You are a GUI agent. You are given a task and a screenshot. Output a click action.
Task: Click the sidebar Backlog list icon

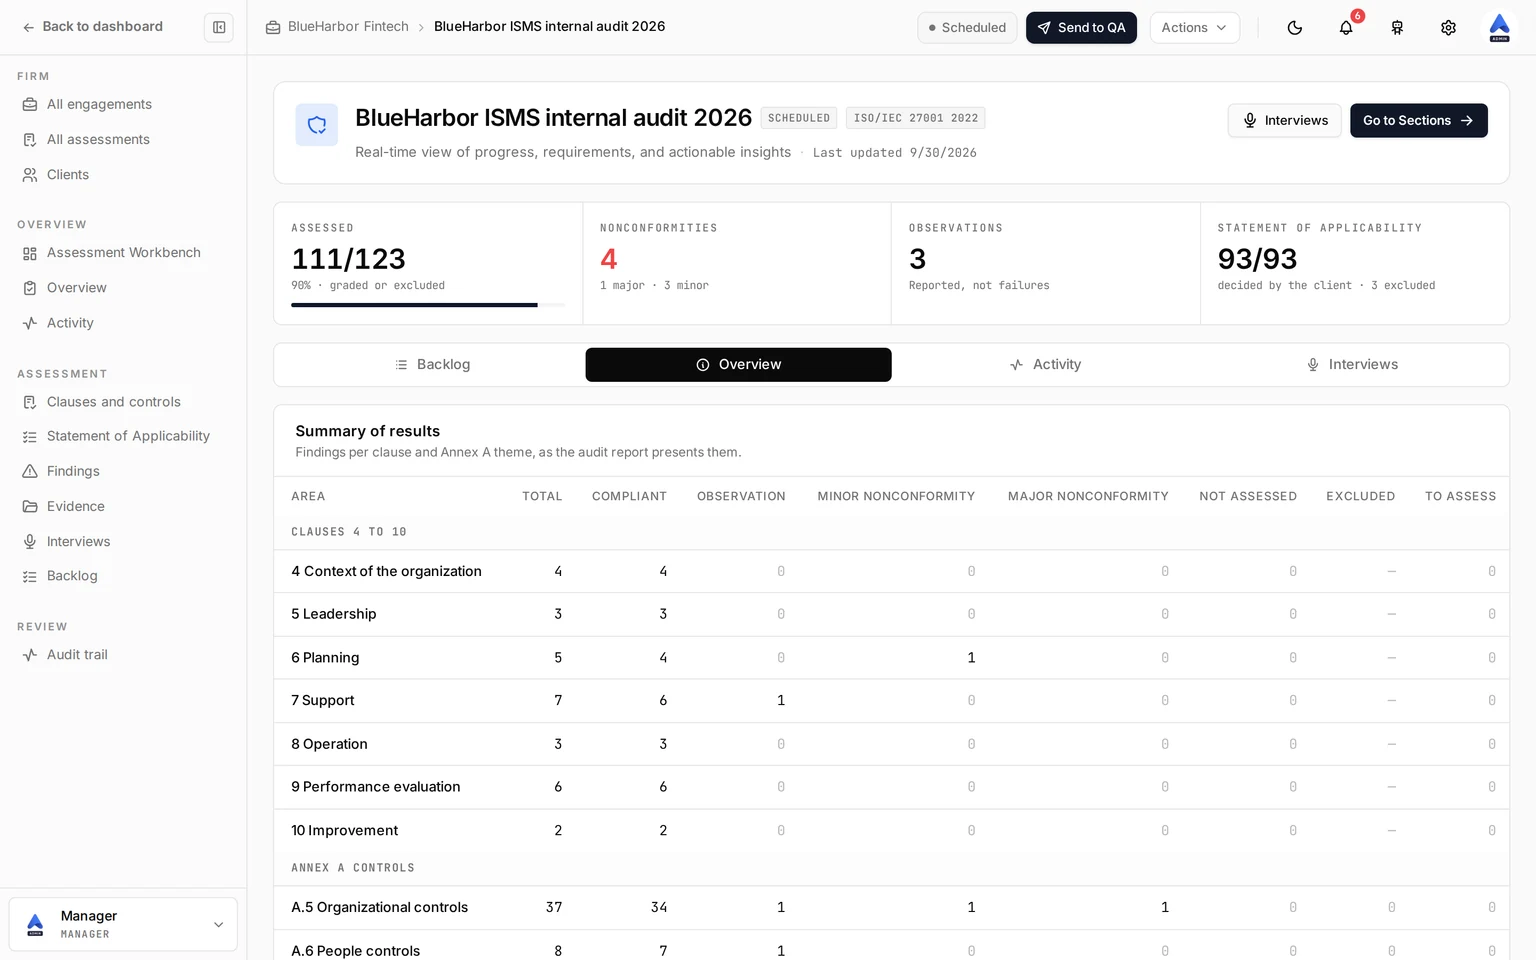(x=30, y=576)
